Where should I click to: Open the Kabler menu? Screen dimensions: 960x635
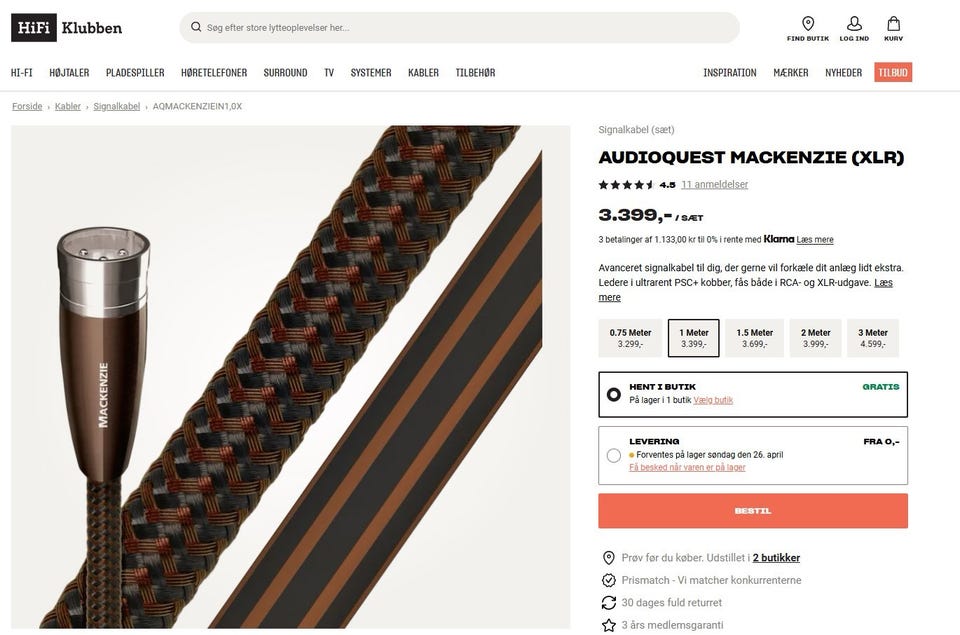click(x=423, y=72)
